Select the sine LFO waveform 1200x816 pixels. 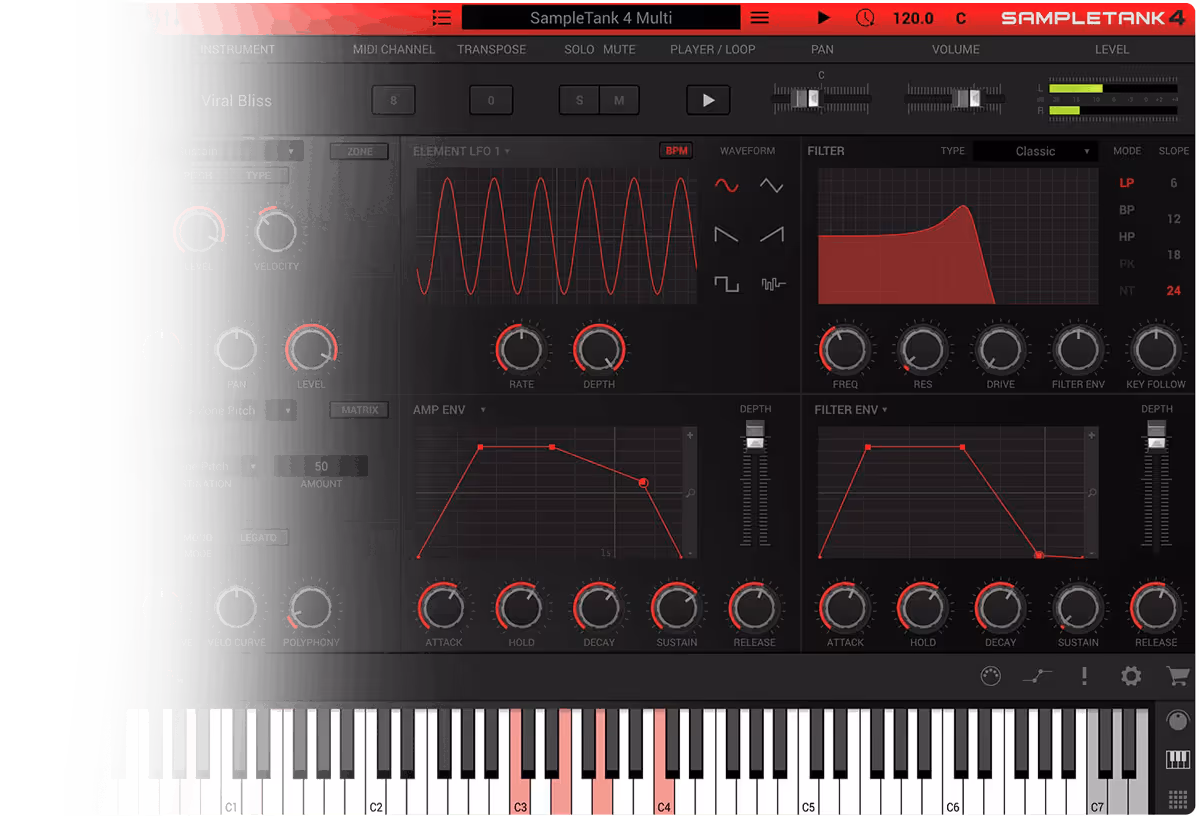tap(726, 186)
